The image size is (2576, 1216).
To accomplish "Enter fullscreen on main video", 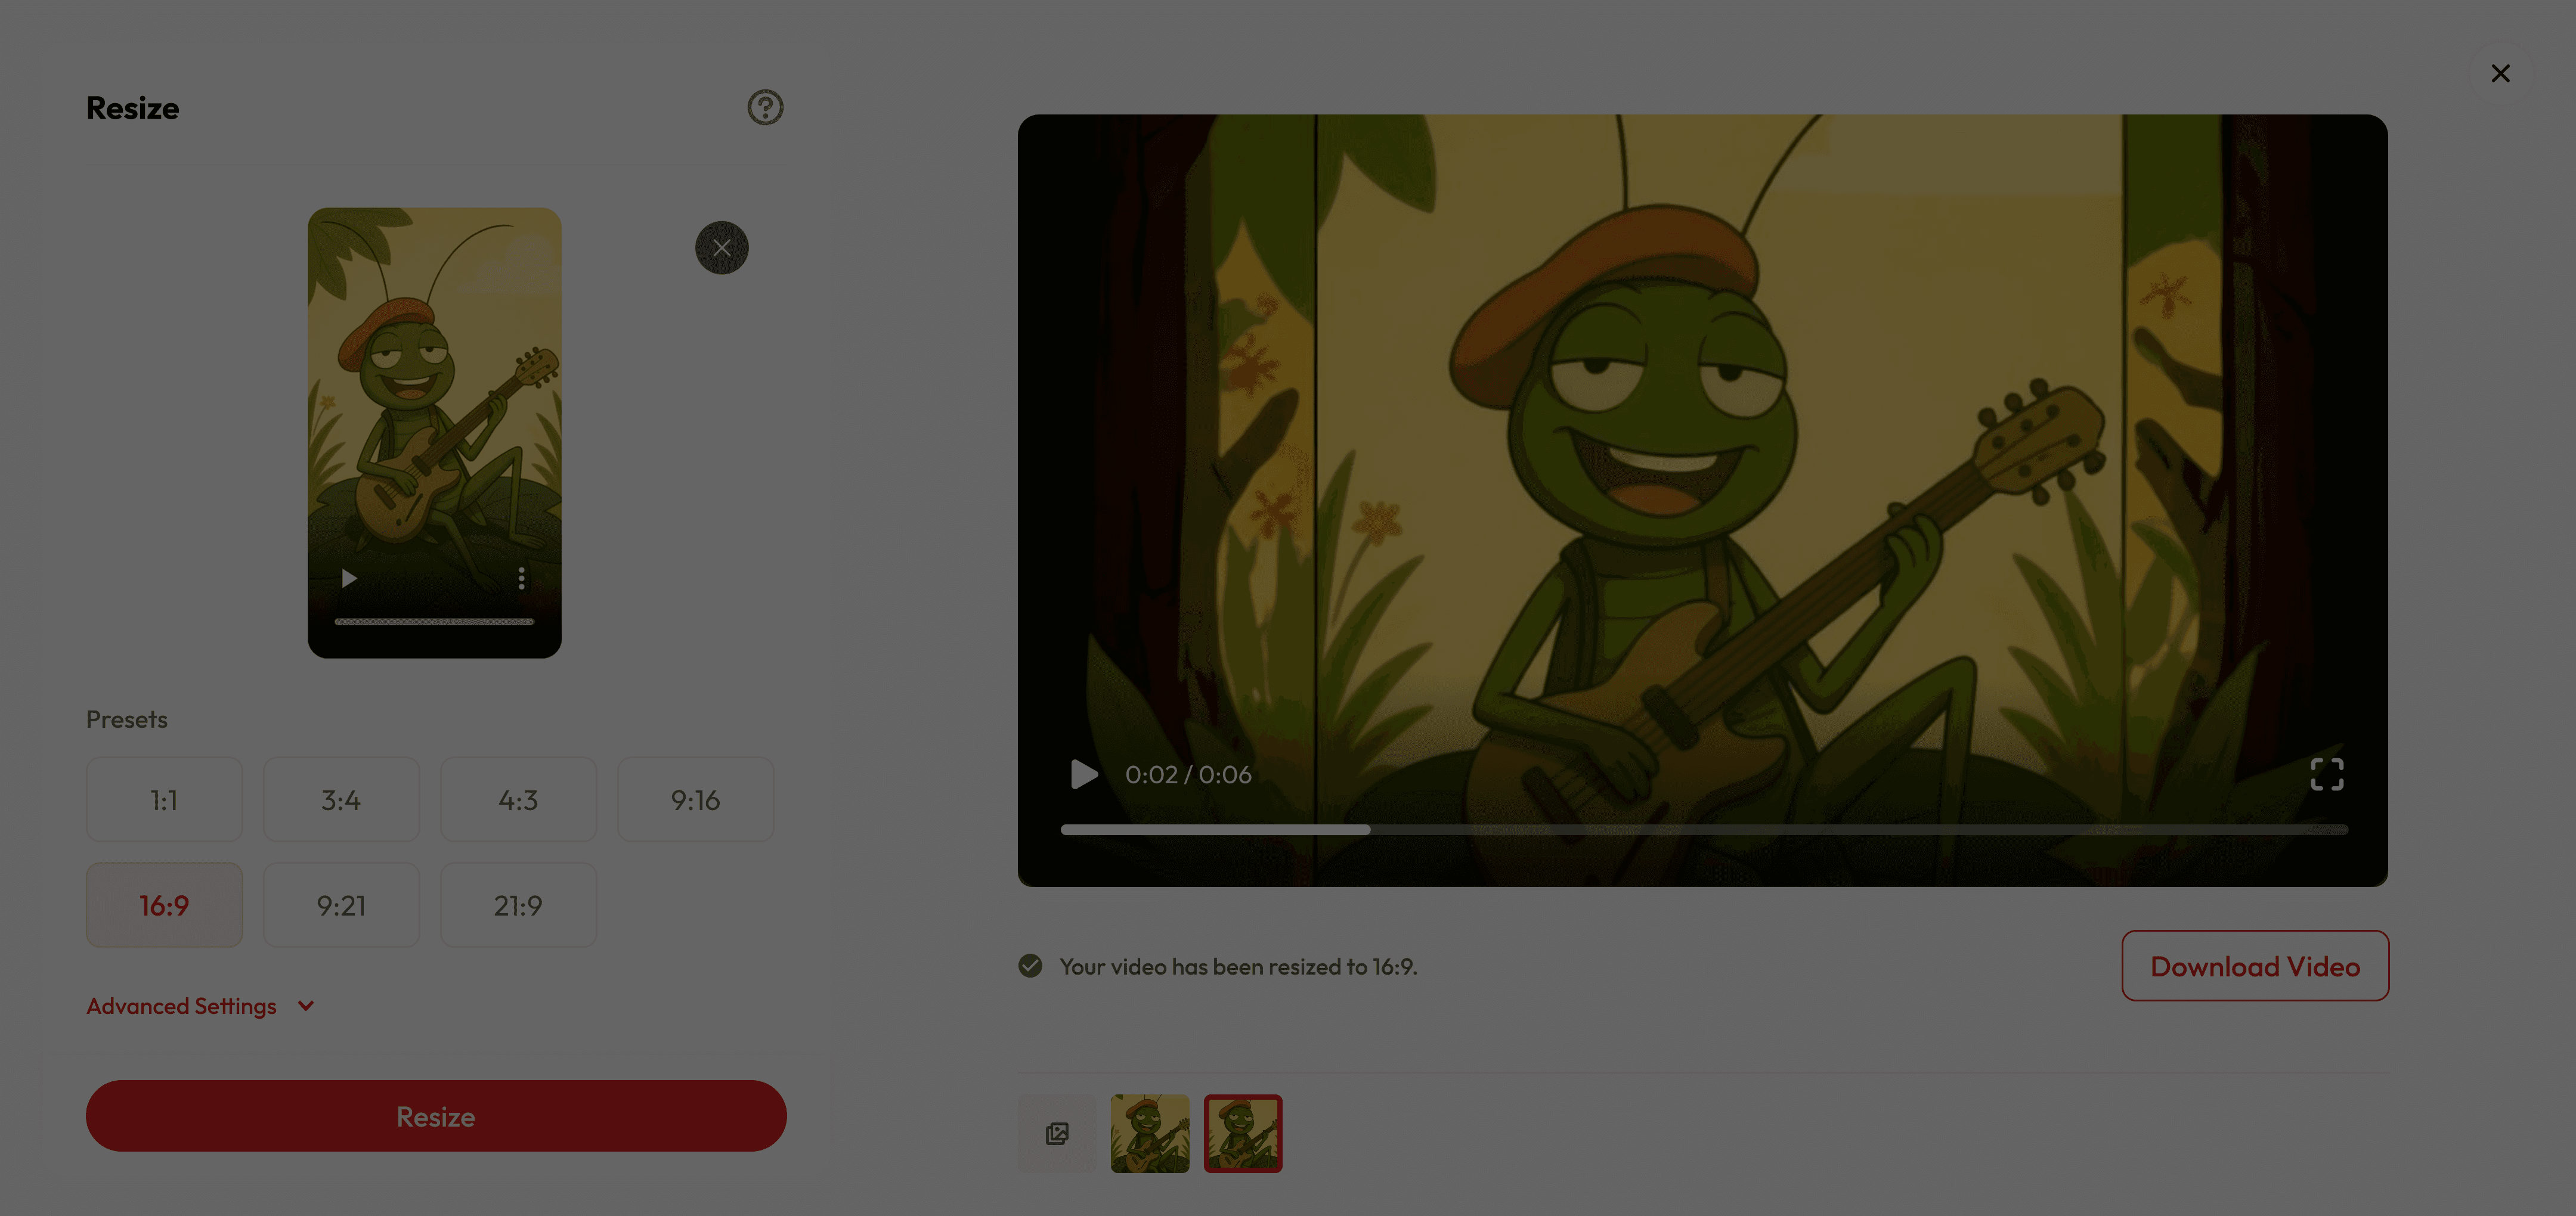I will (2326, 774).
